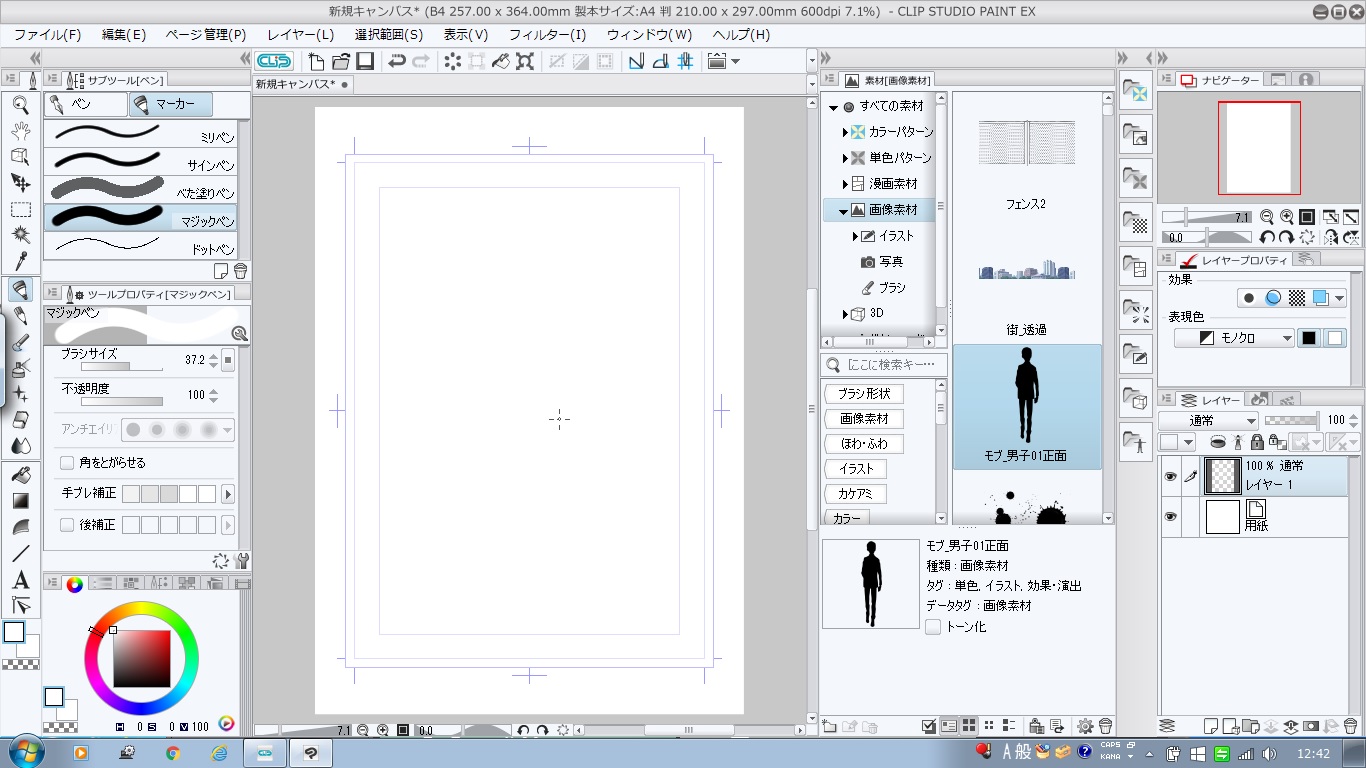This screenshot has width=1366, height=768.
Task: Select the Text tool in the toolbox
Action: (20, 580)
